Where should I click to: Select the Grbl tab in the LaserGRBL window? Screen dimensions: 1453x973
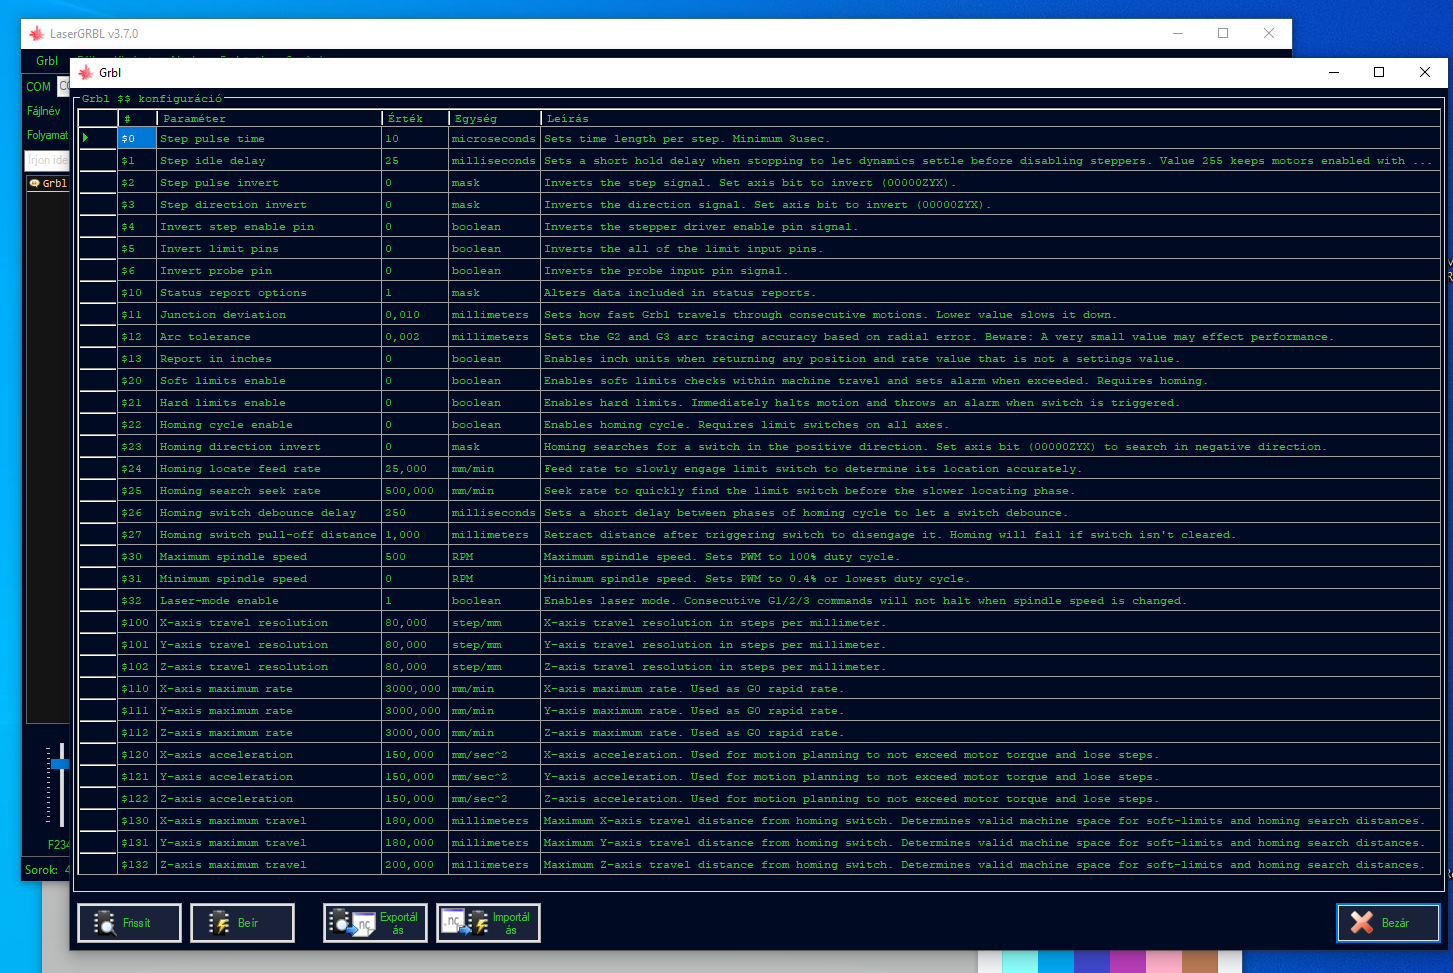(48, 183)
